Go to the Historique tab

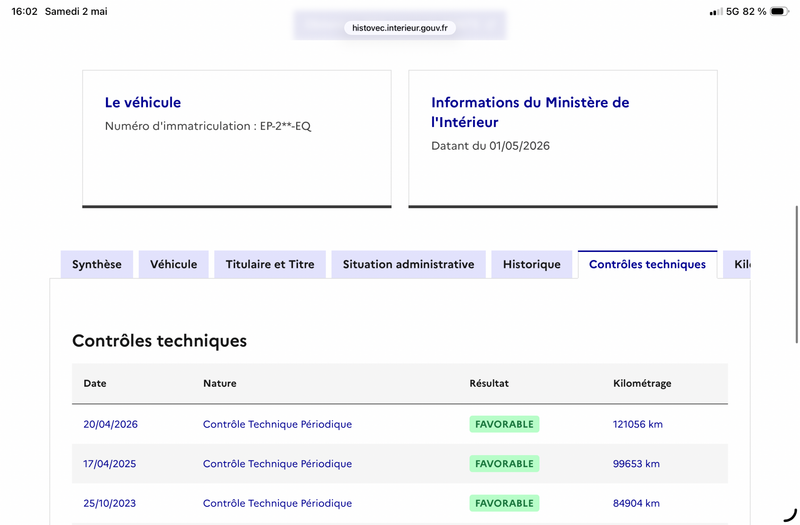point(532,264)
